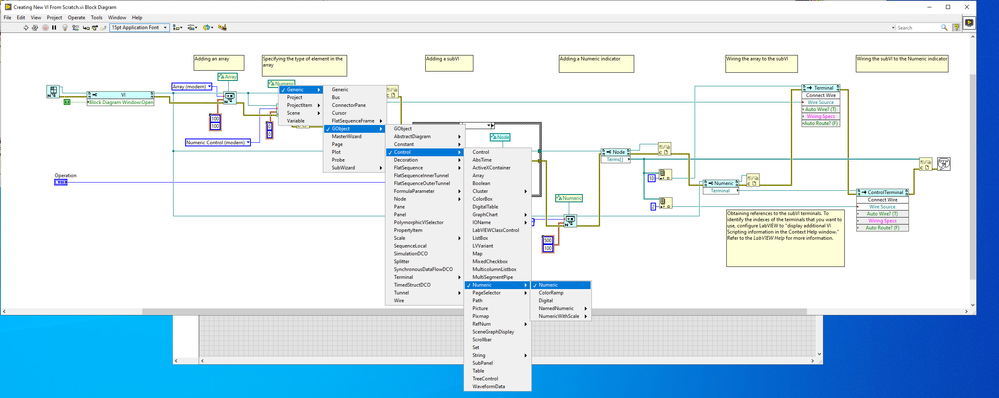Viewport: 999px width, 398px height.
Task: Open the Edit menu
Action: 21,17
